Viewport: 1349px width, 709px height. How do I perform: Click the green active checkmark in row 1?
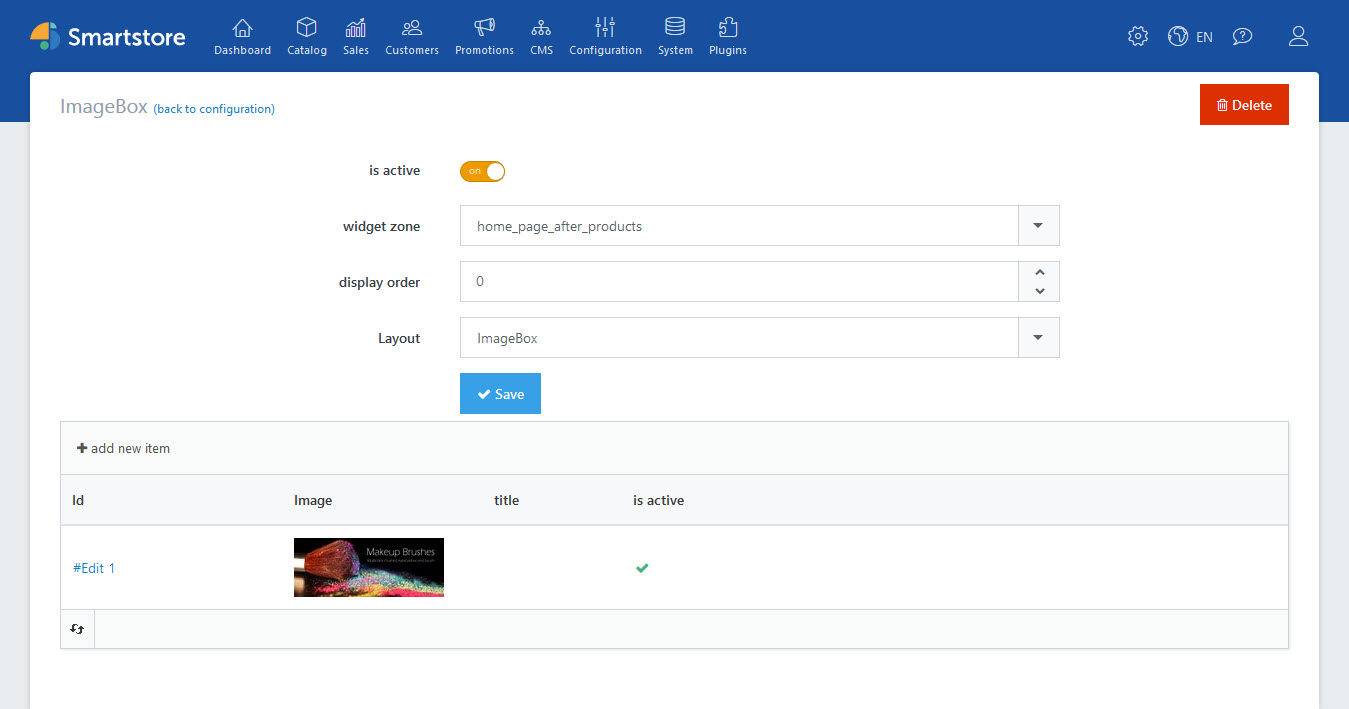[x=642, y=568]
